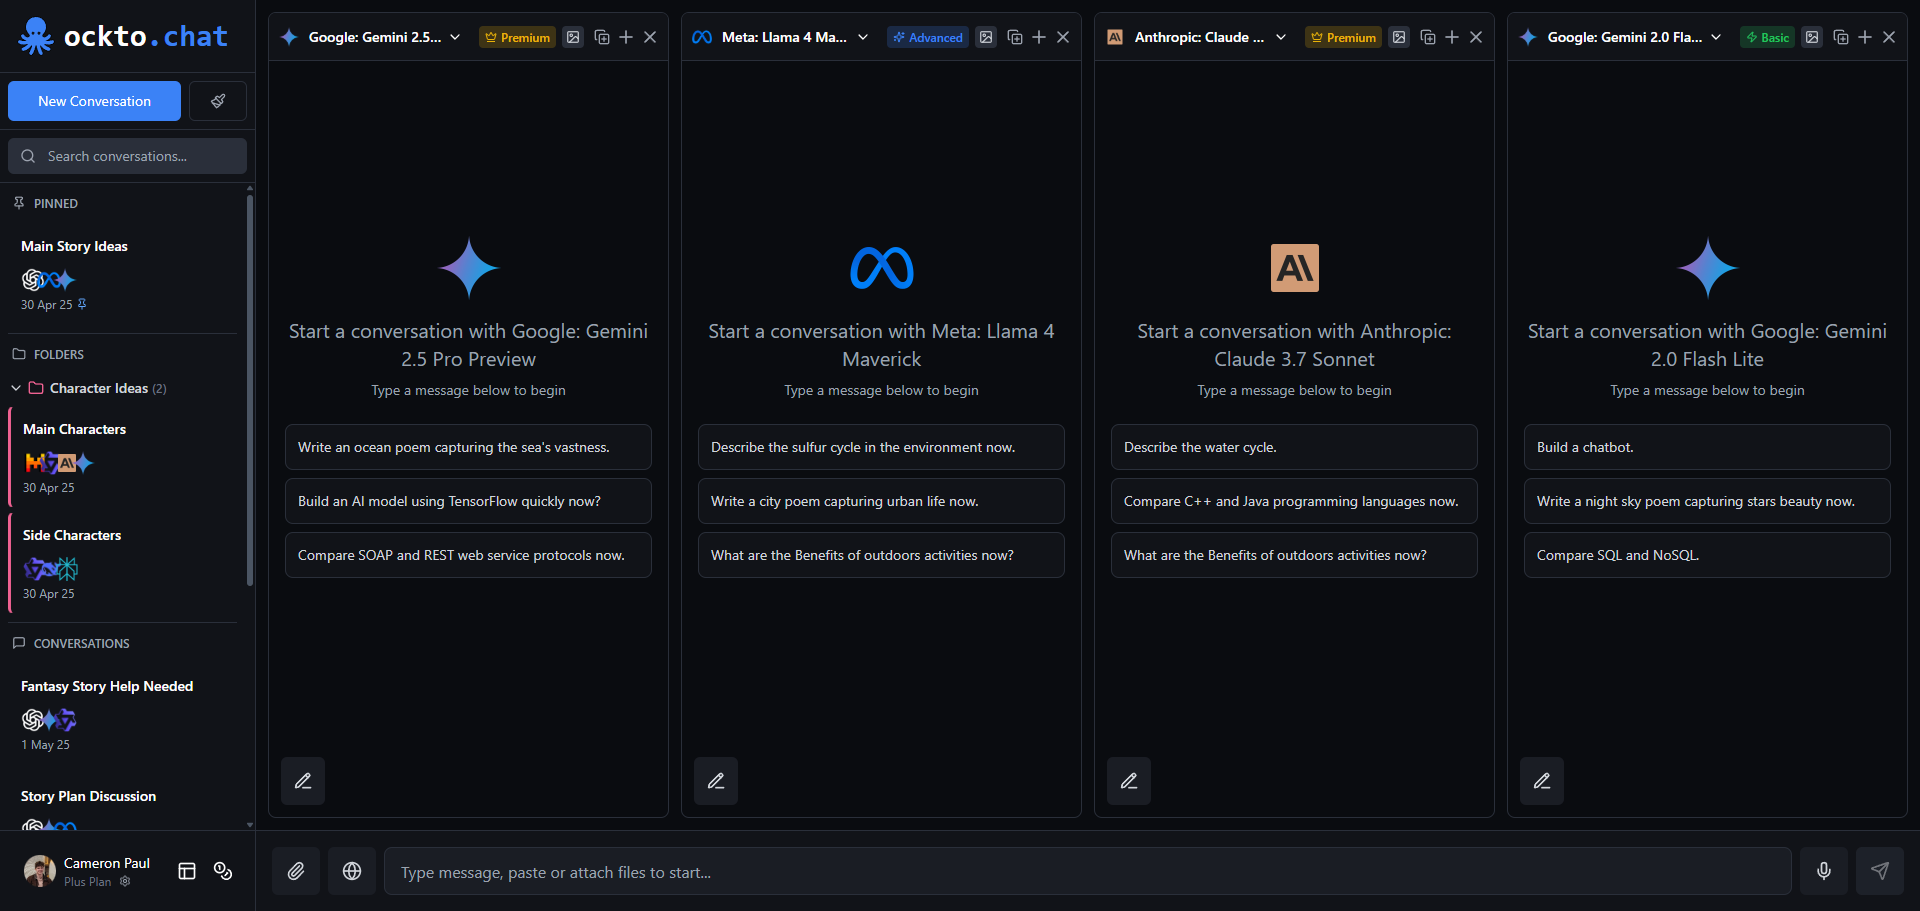Select 'Compare SQL and NoSQL' suggestion
Viewport: 1920px width, 911px height.
(x=1707, y=555)
